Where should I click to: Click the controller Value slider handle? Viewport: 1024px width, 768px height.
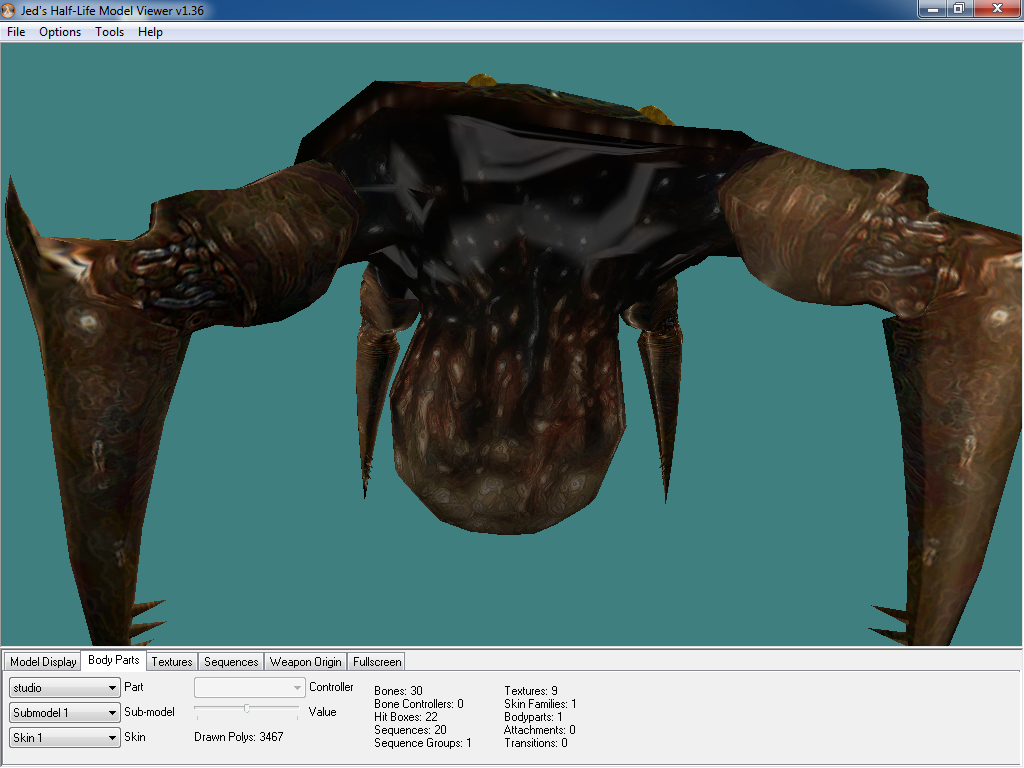point(247,709)
